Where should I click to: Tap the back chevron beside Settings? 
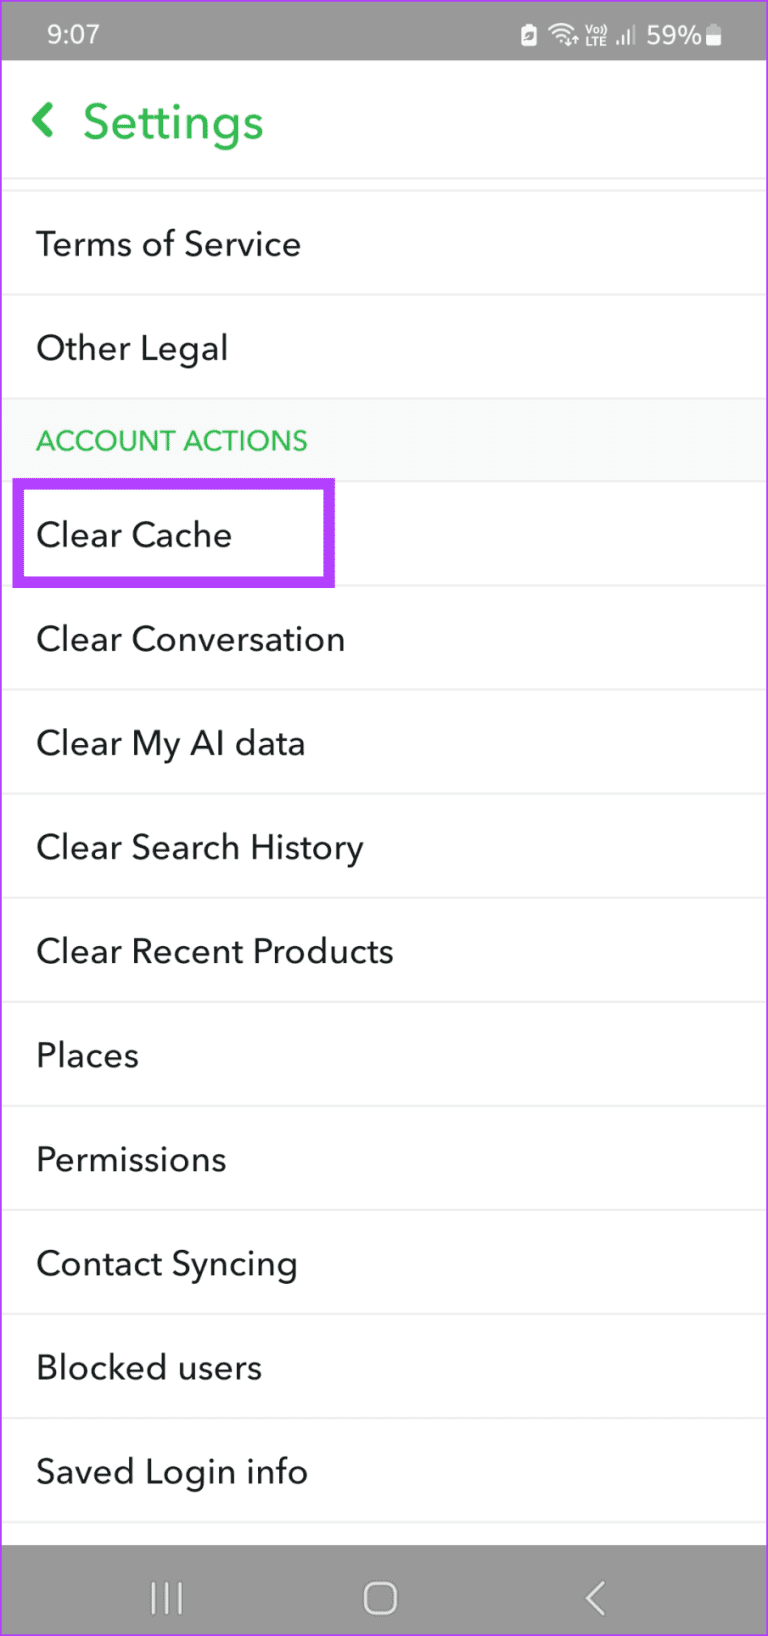tap(44, 120)
